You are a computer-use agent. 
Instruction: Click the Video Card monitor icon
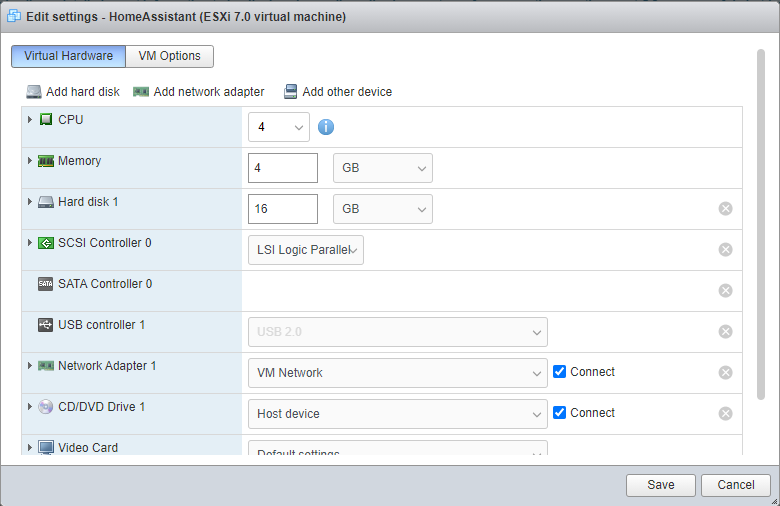pyautogui.click(x=46, y=447)
